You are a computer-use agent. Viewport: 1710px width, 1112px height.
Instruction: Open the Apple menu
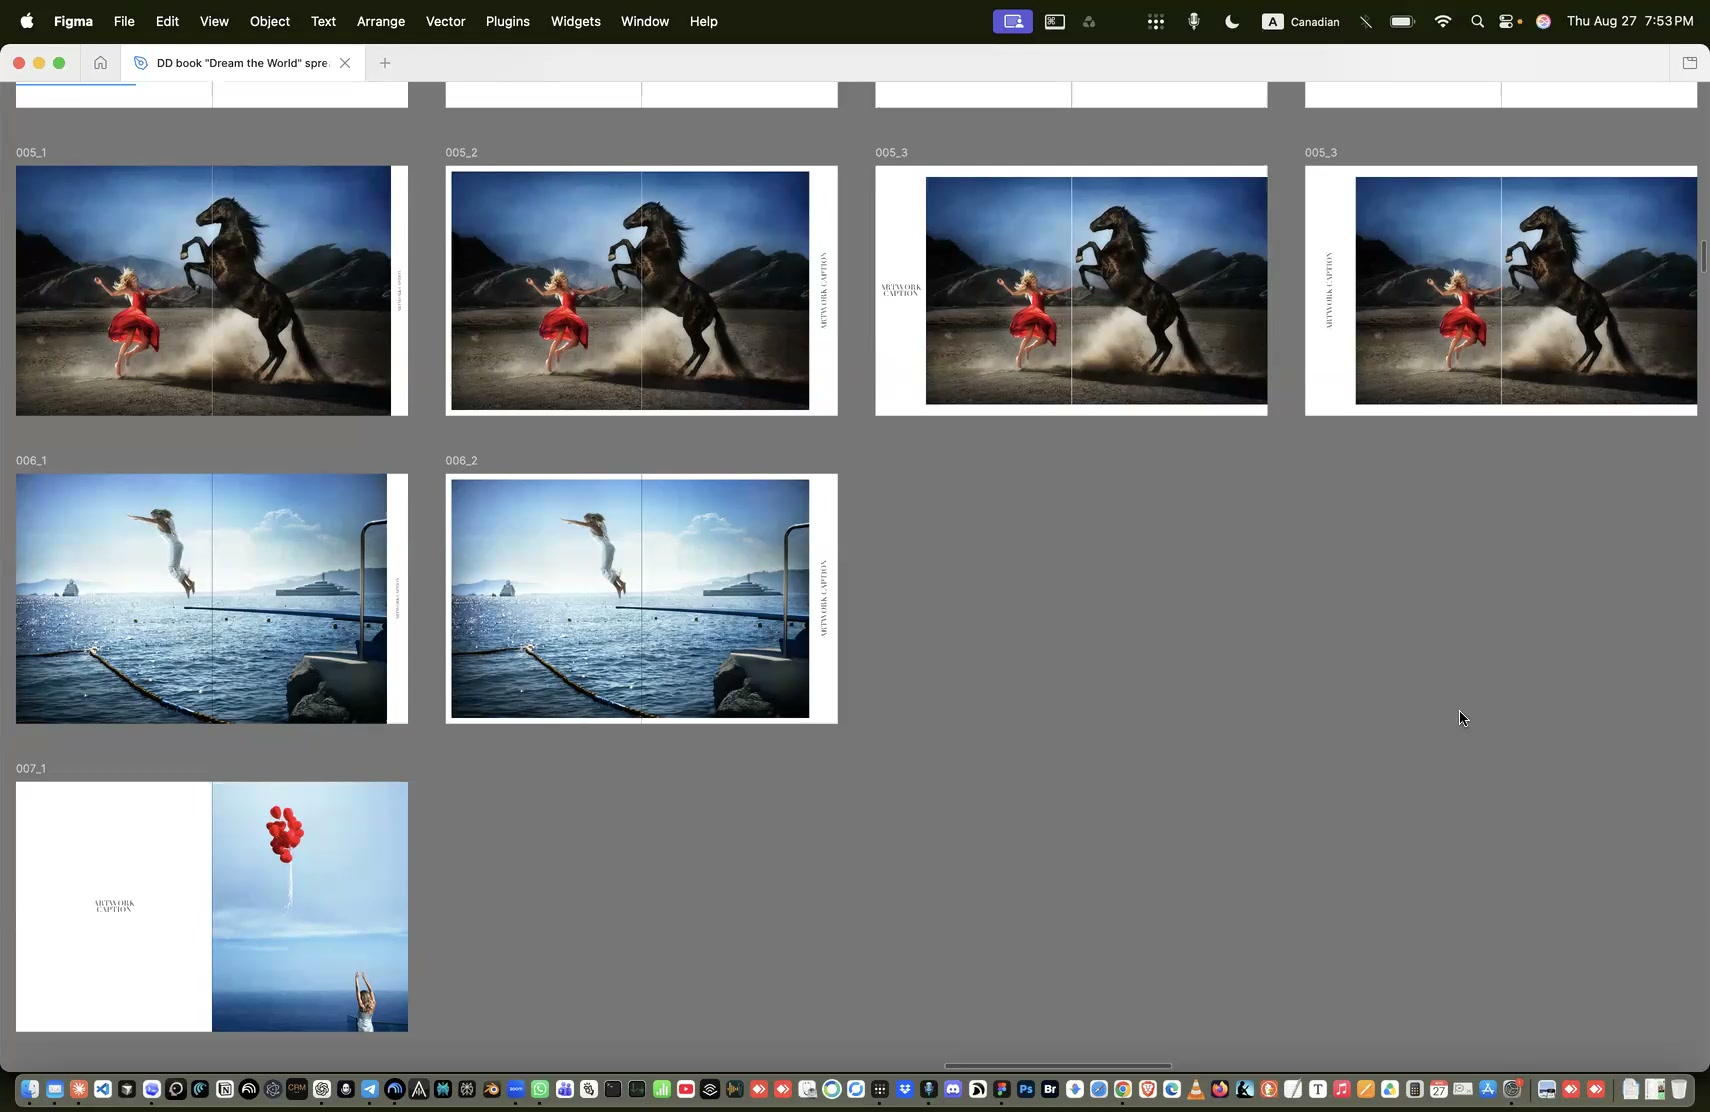[x=27, y=21]
